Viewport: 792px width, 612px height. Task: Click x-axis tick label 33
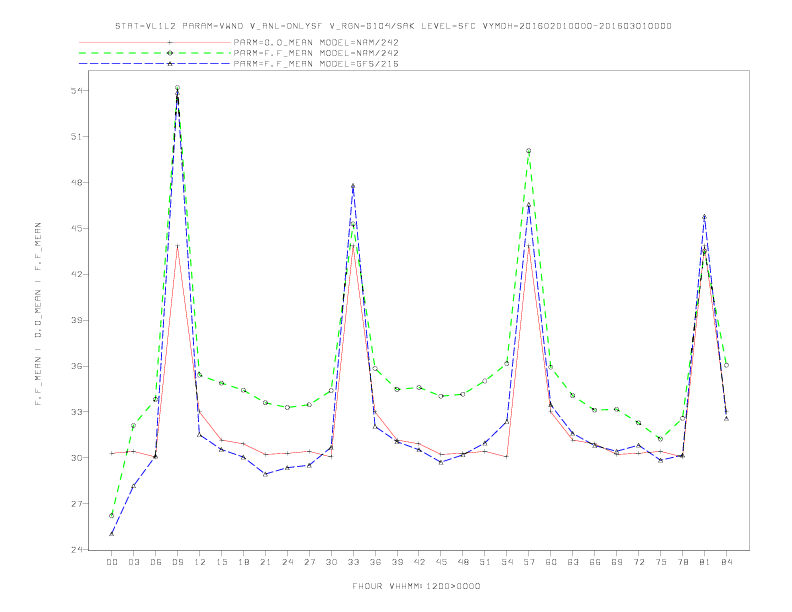click(353, 562)
